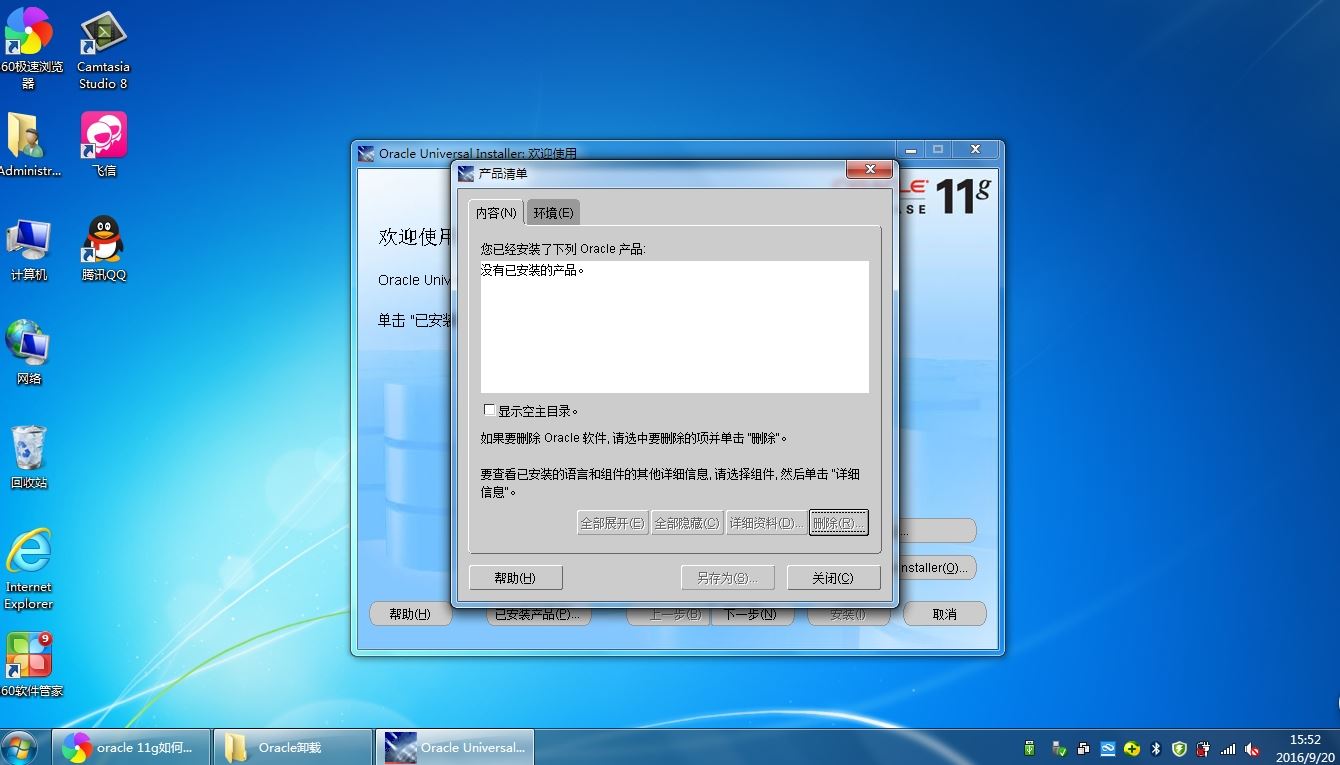Open the 回收站 recycle bin icon
This screenshot has height=765, width=1340.
[29, 457]
